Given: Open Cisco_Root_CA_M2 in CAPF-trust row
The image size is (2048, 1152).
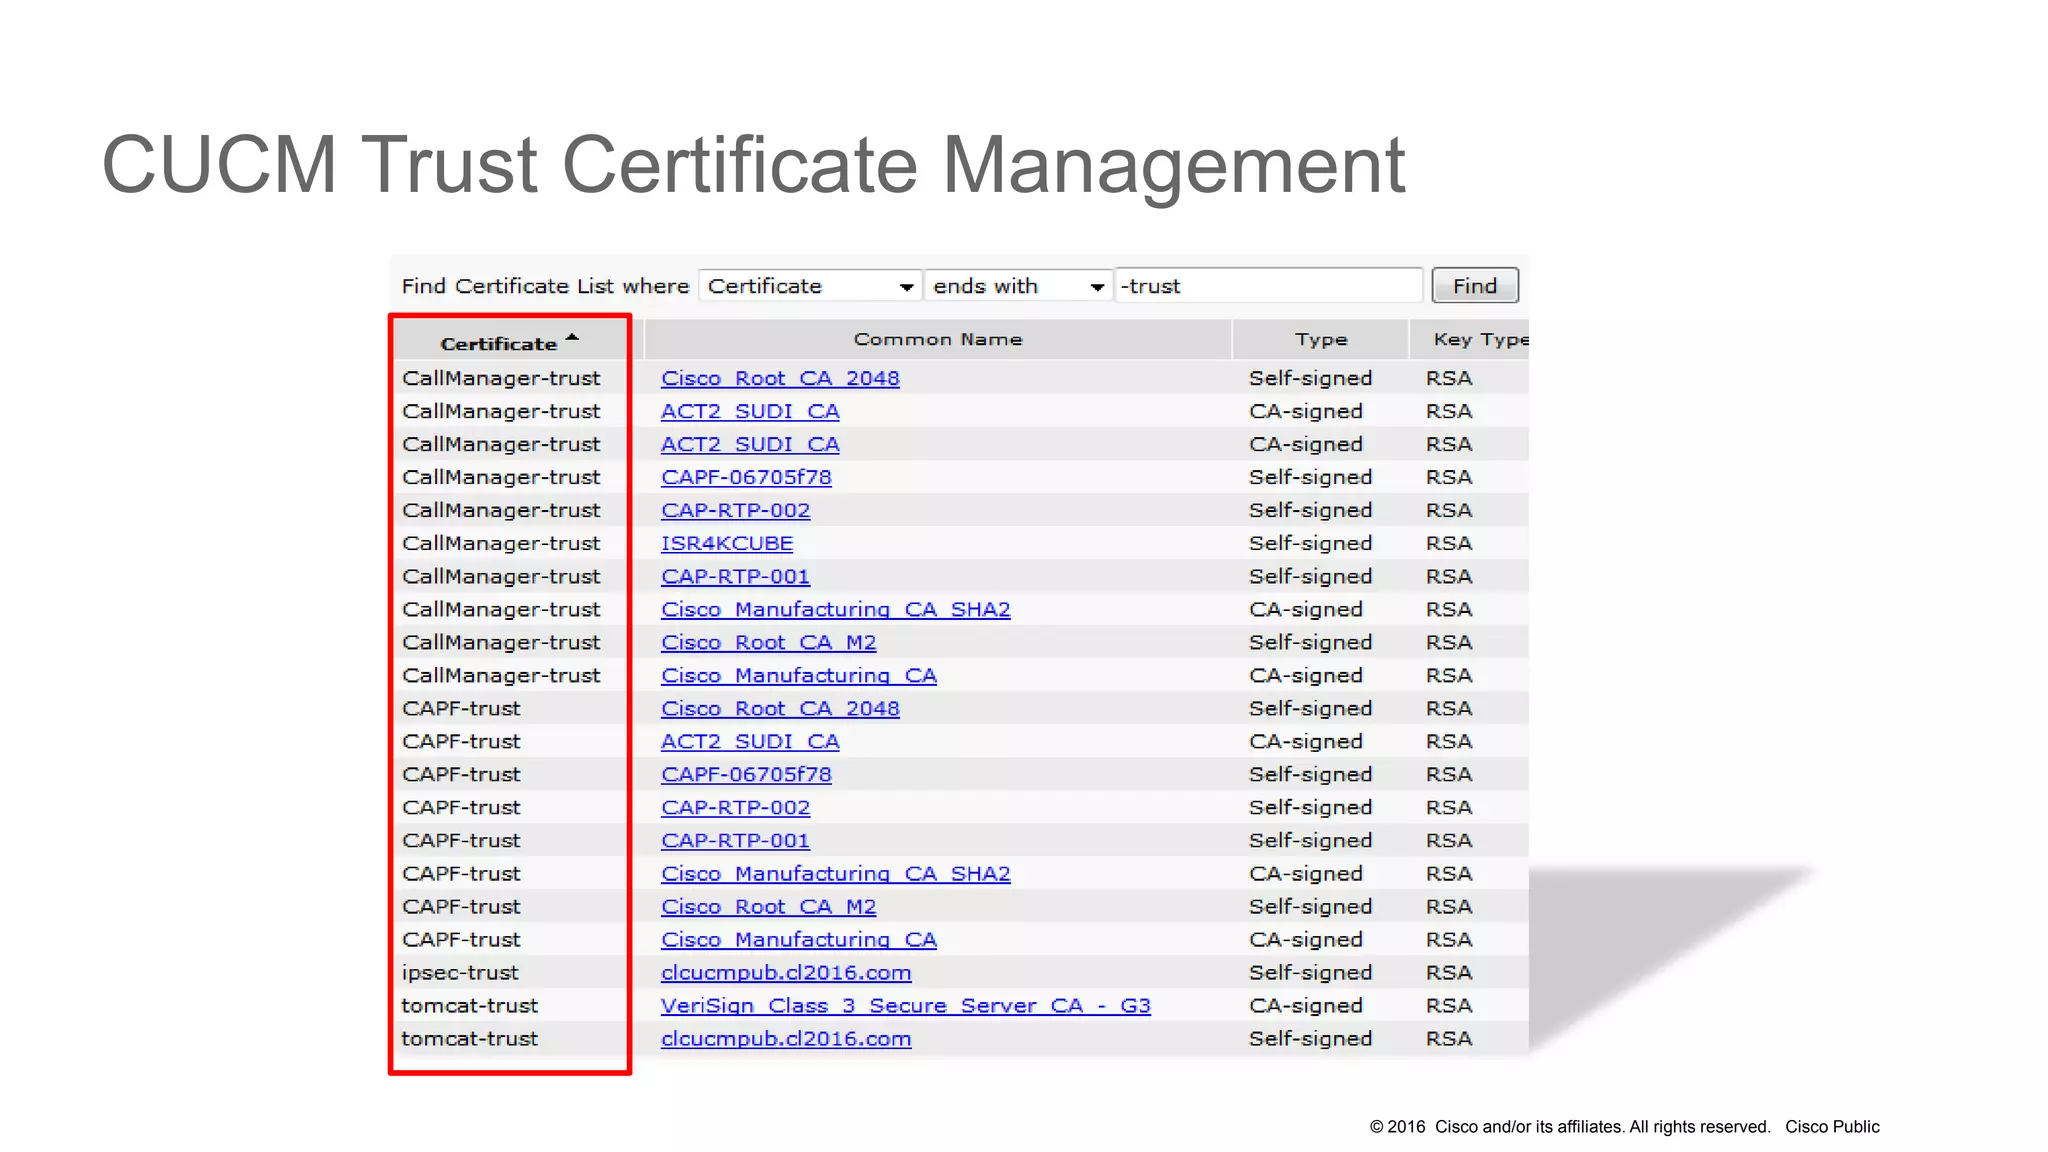Looking at the screenshot, I should [x=768, y=906].
